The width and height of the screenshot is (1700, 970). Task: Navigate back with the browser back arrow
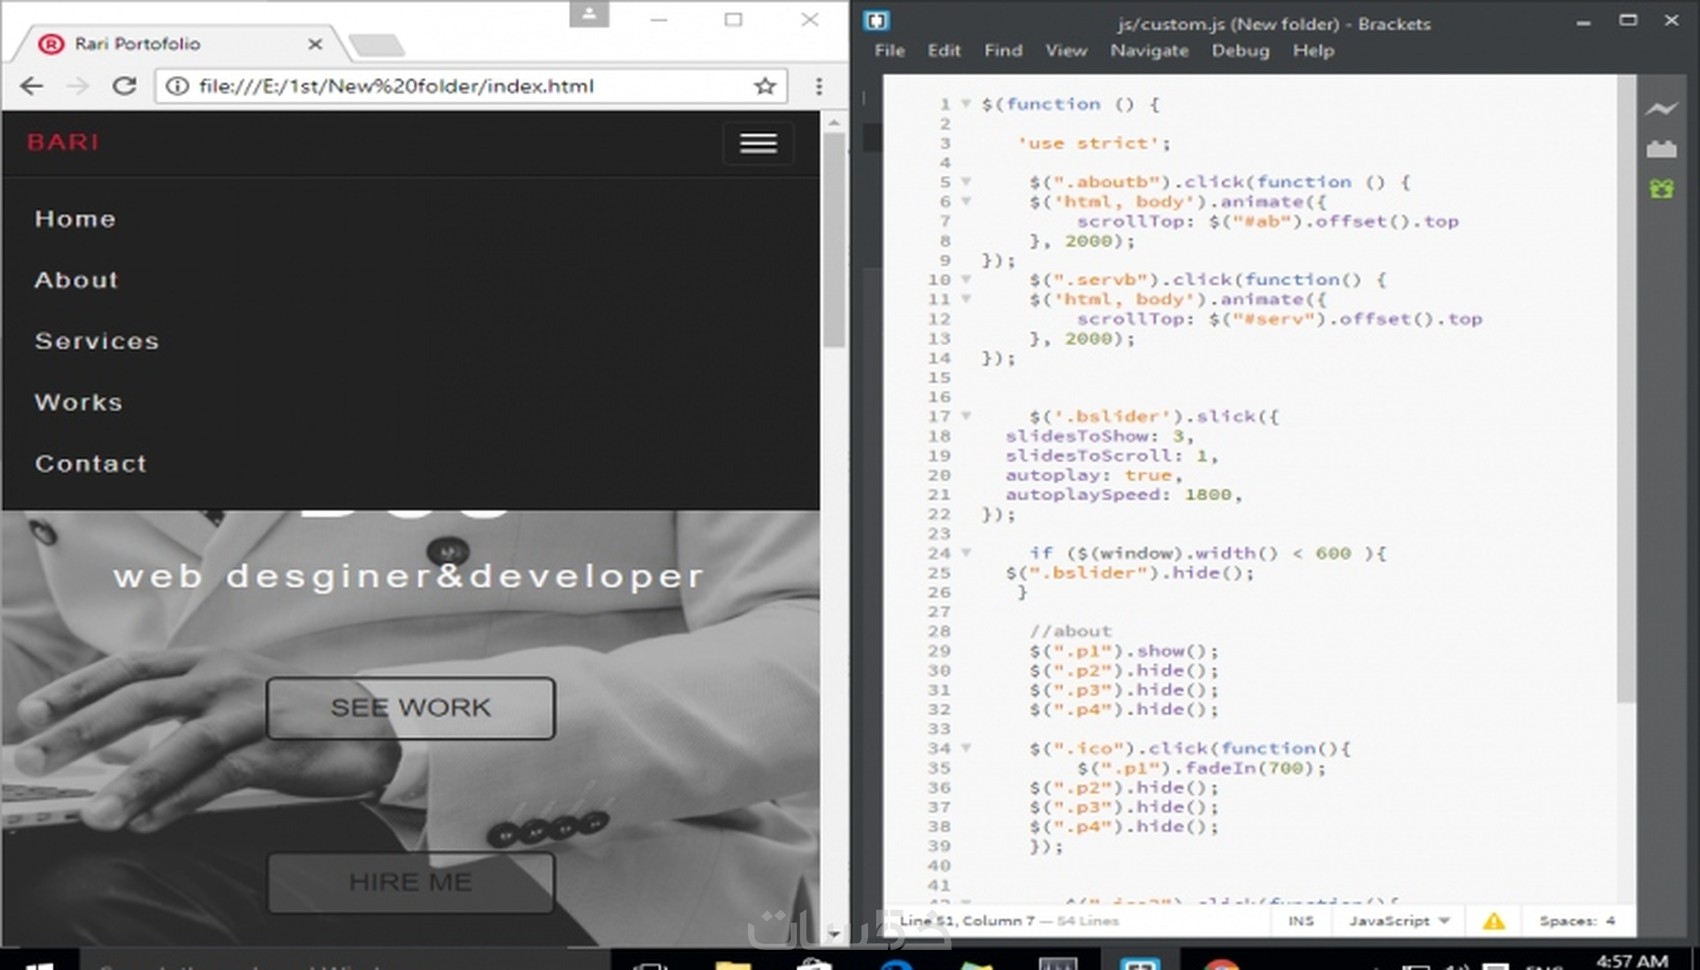tap(31, 85)
